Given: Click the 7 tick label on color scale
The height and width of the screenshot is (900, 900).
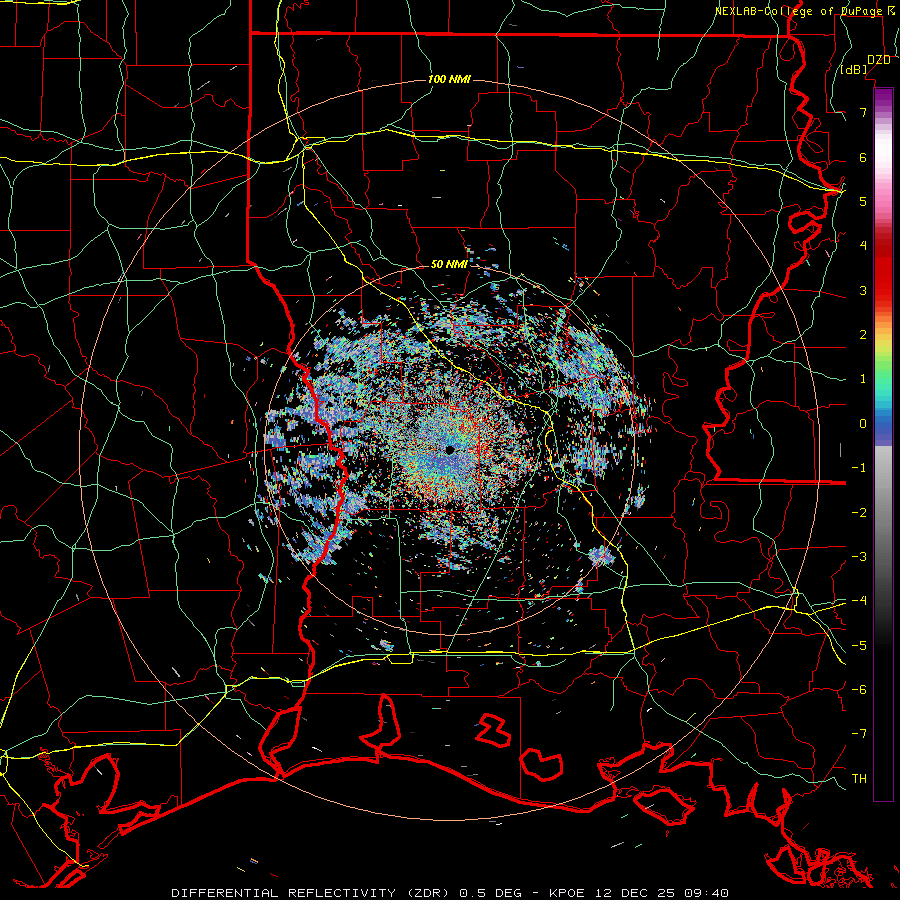Looking at the screenshot, I should click(863, 112).
